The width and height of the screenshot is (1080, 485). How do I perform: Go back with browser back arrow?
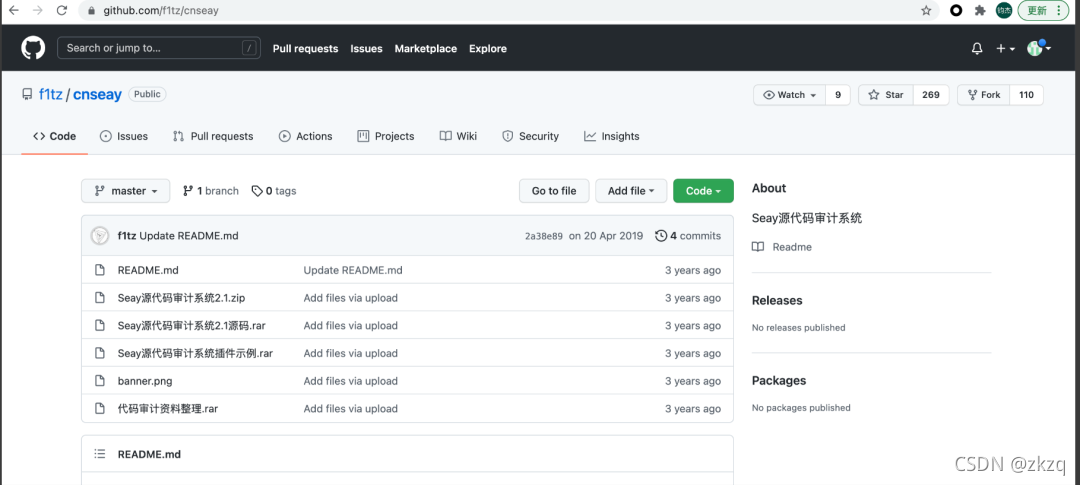coord(13,10)
